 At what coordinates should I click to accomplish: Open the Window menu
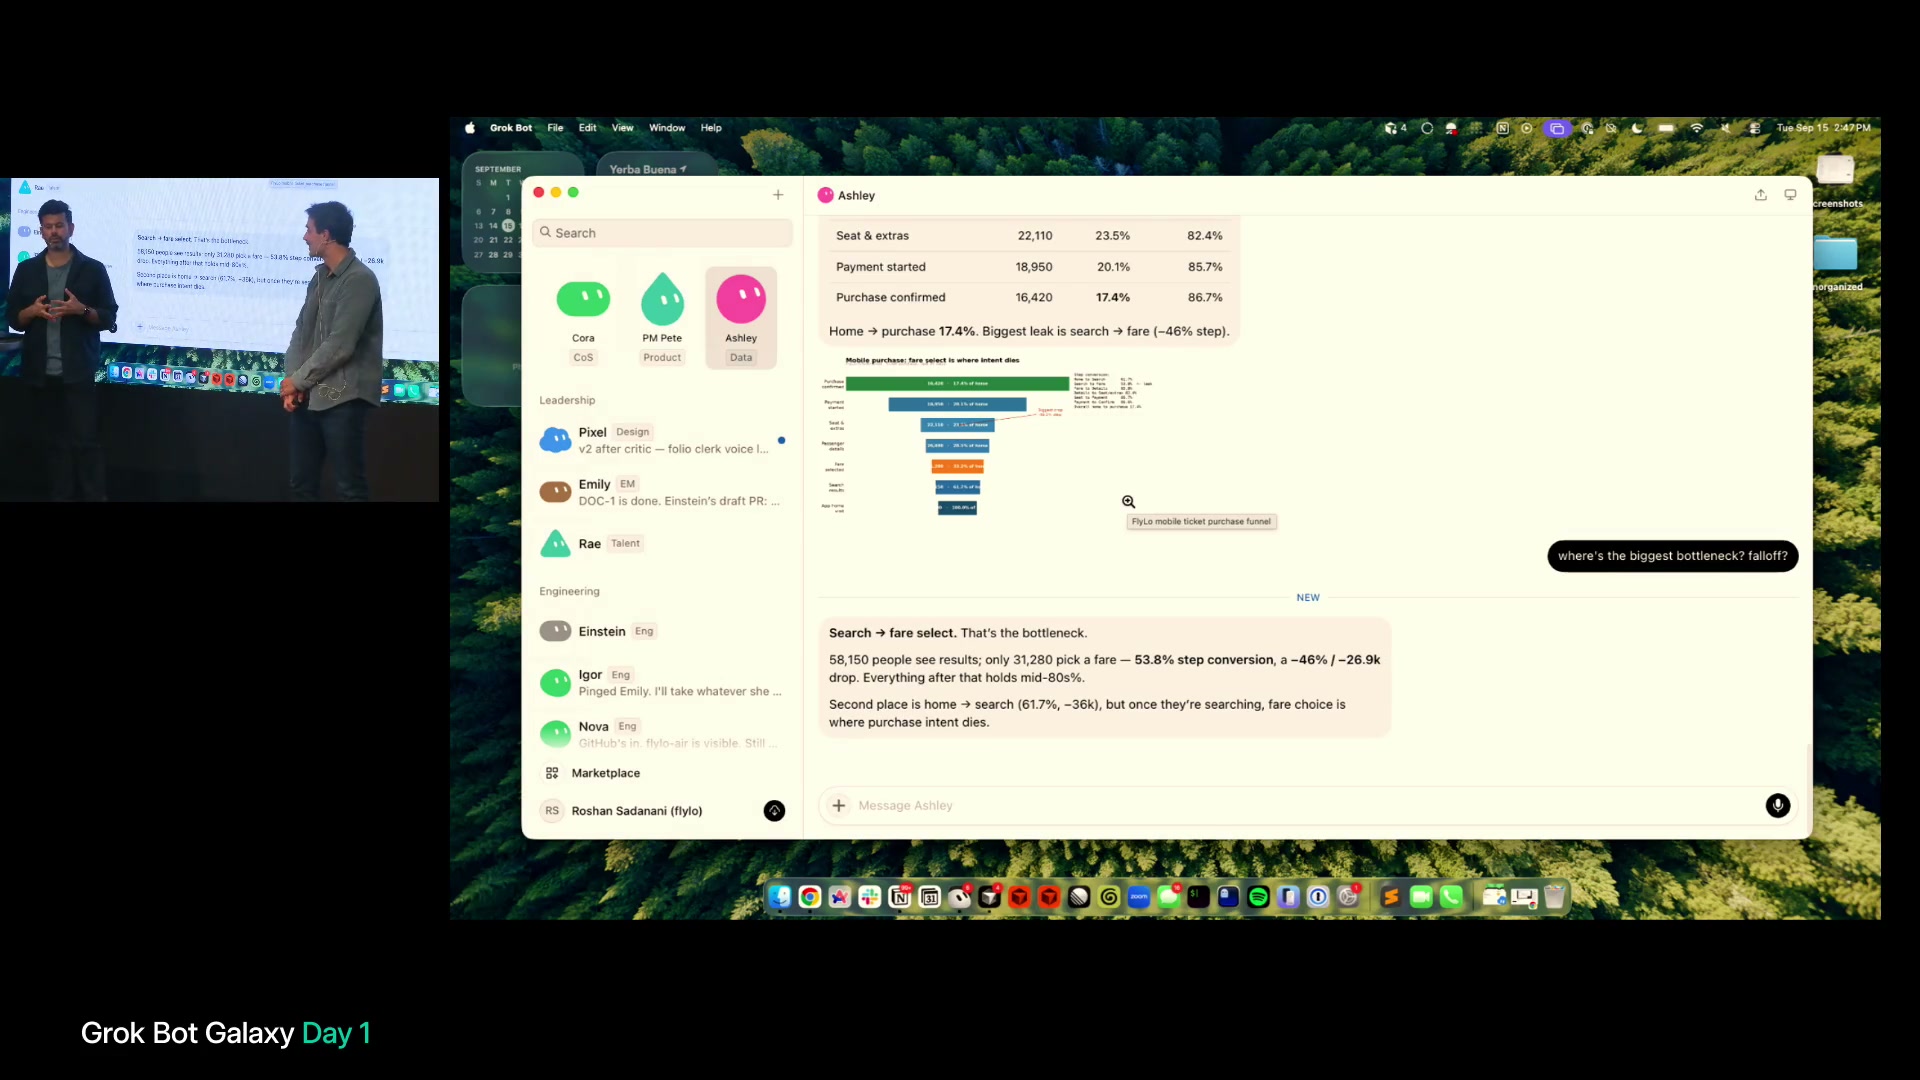tap(667, 128)
